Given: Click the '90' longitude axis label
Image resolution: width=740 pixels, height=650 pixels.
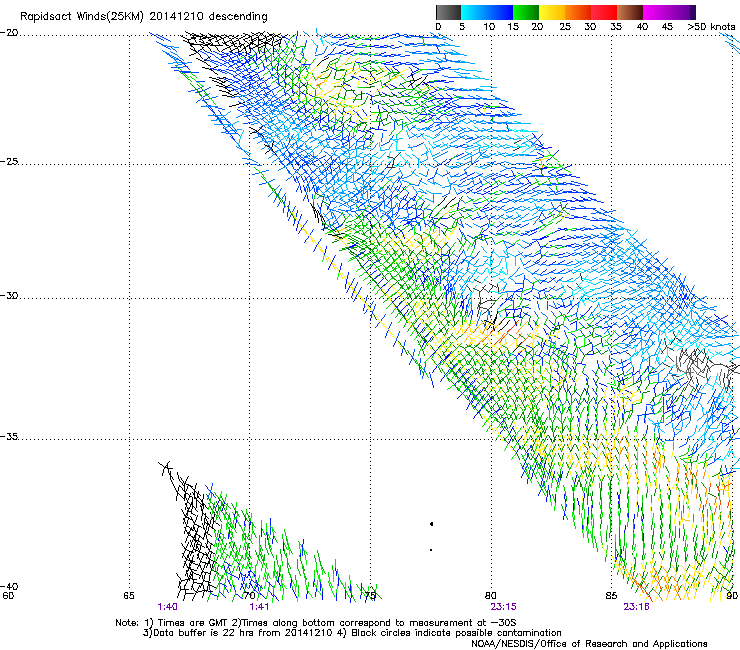Looking at the screenshot, I should tap(732, 595).
